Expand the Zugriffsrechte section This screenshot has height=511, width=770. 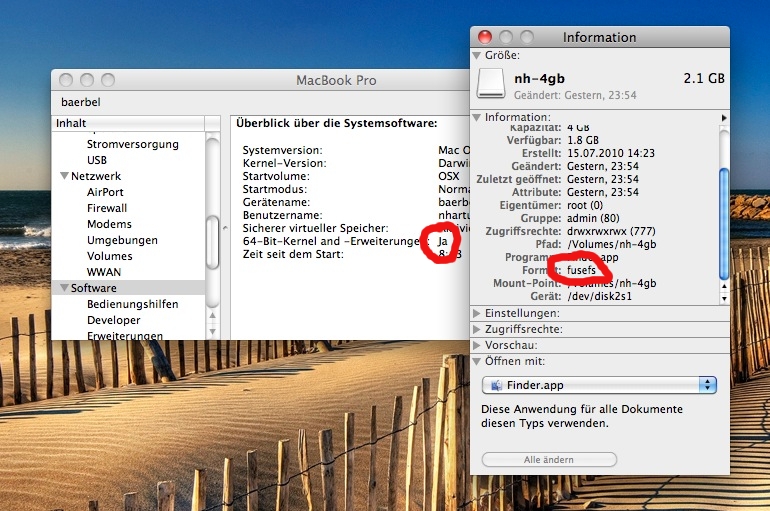click(476, 329)
